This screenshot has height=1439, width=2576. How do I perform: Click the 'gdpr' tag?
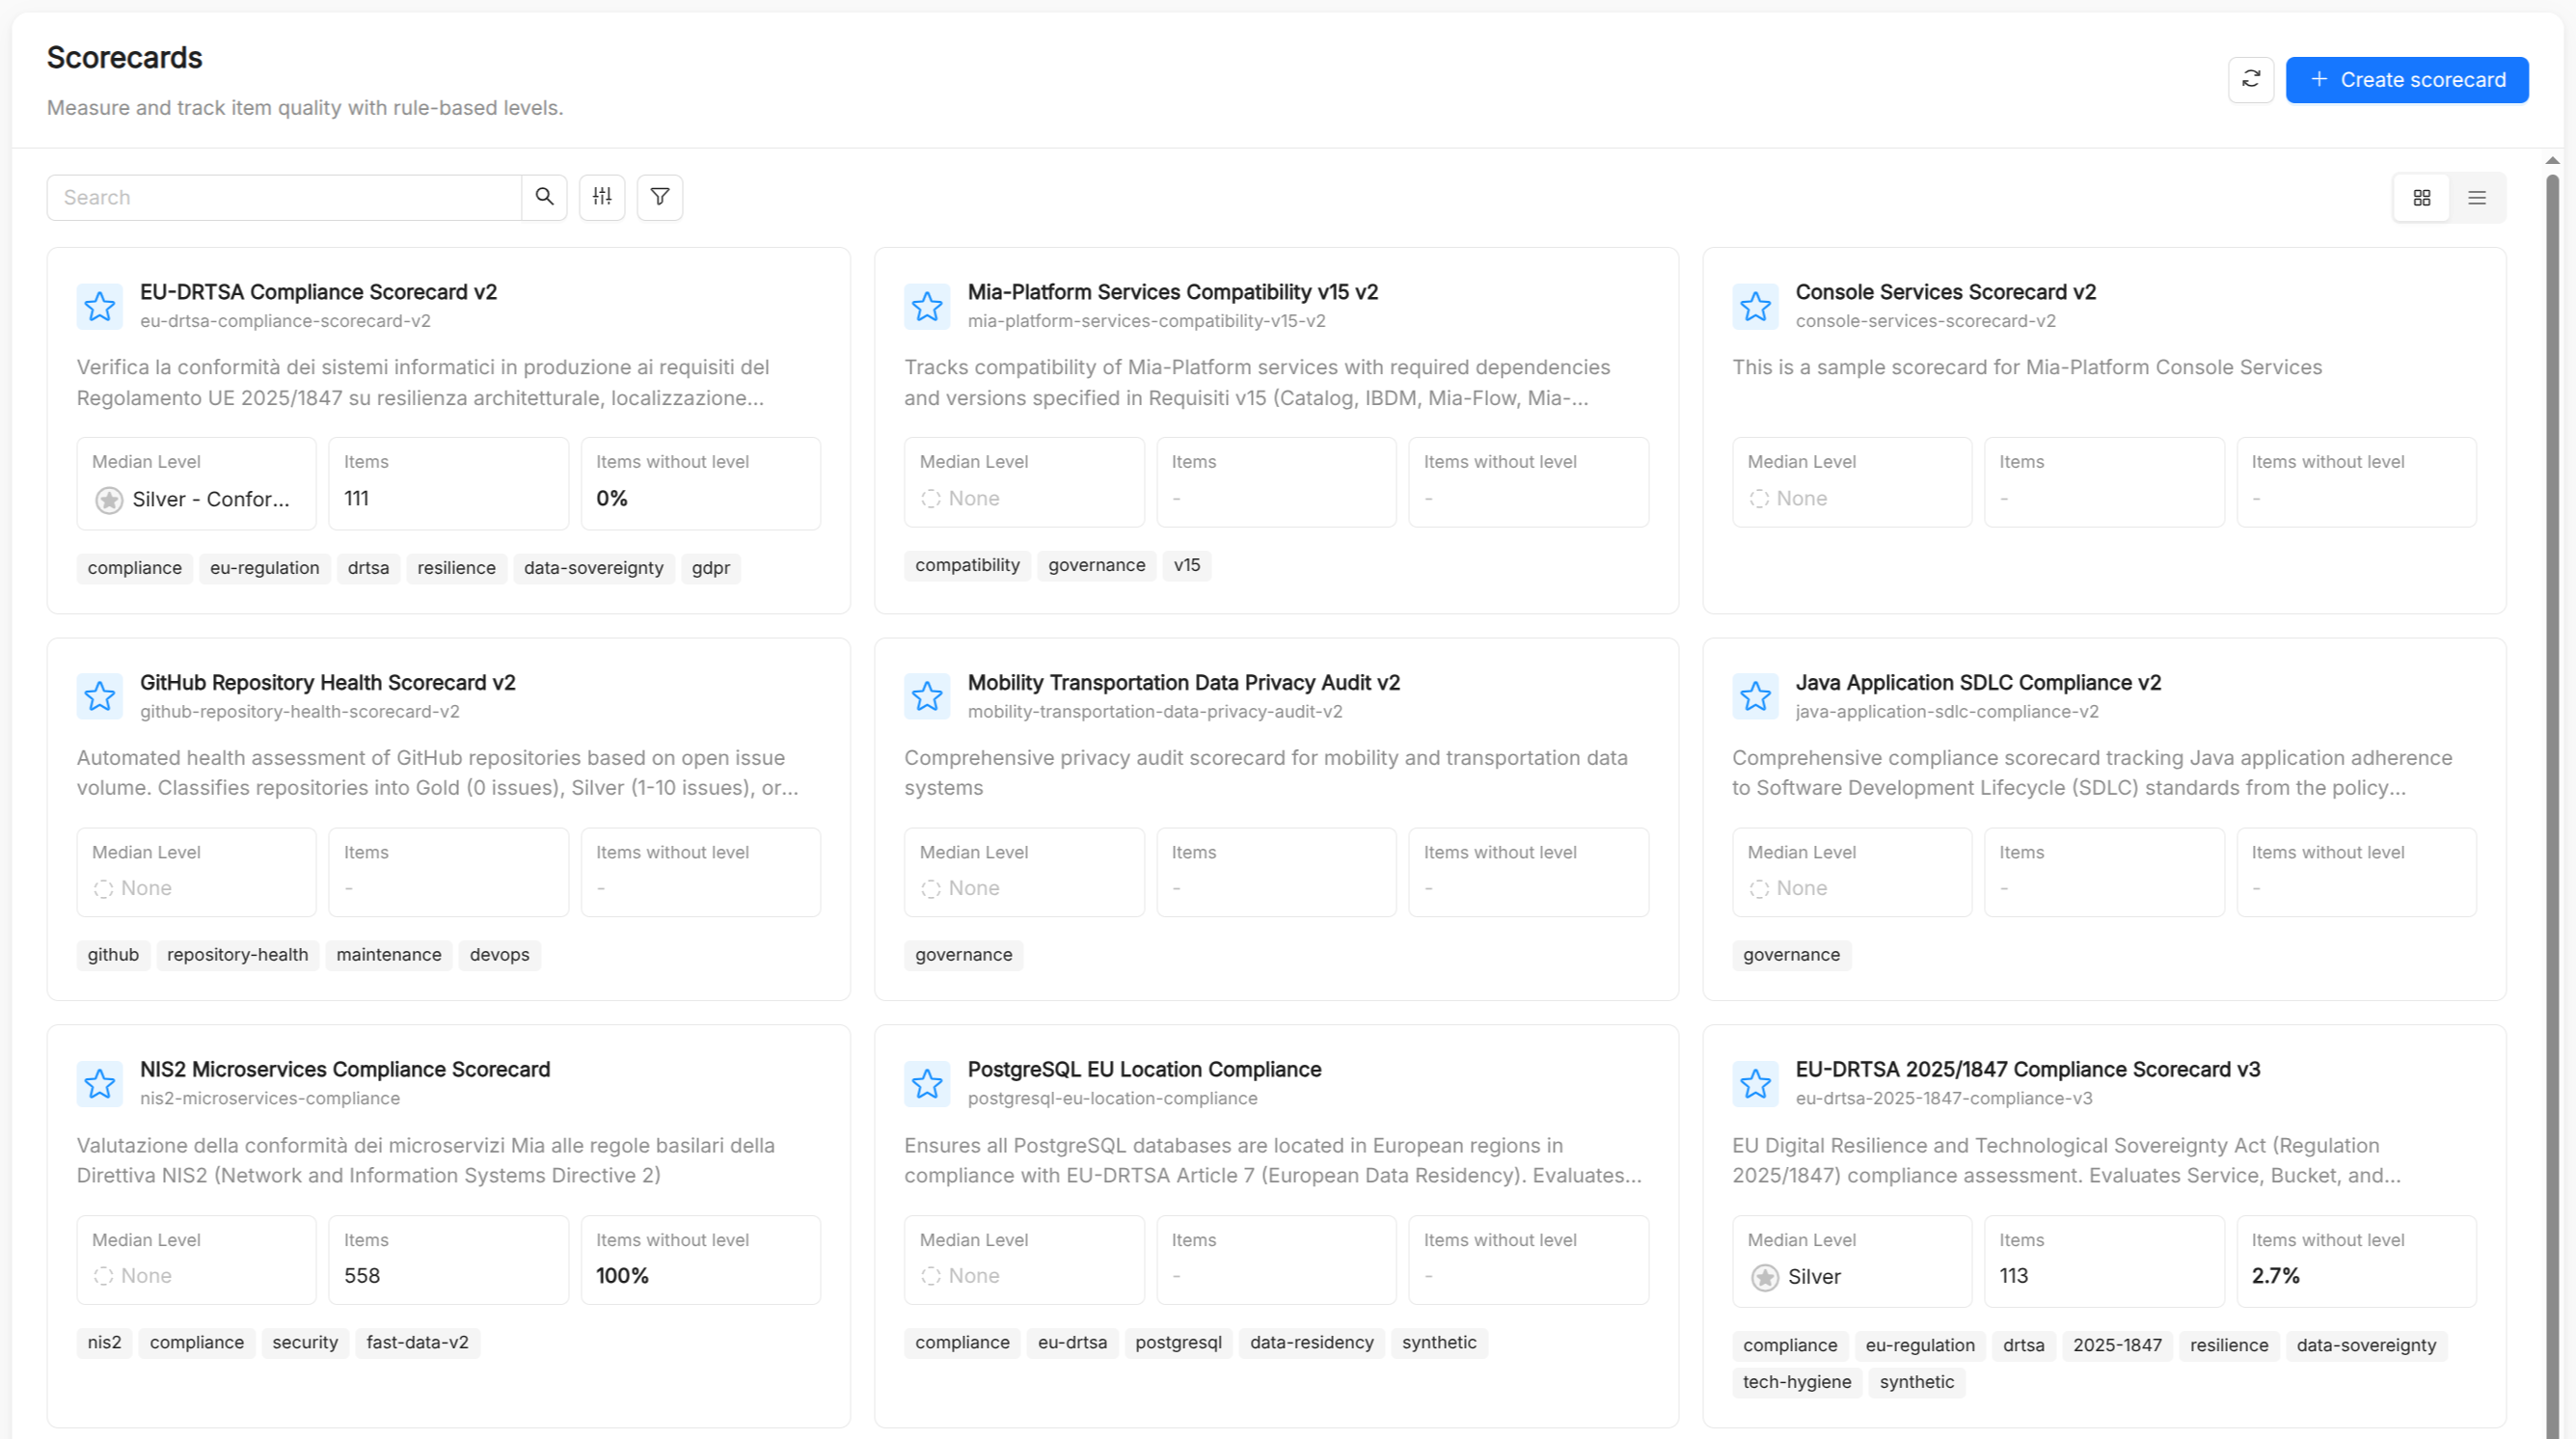(710, 568)
